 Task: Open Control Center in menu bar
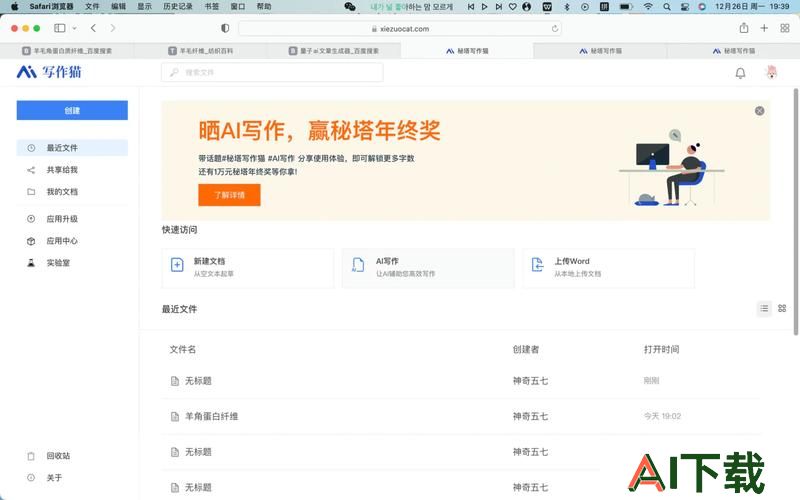685,7
